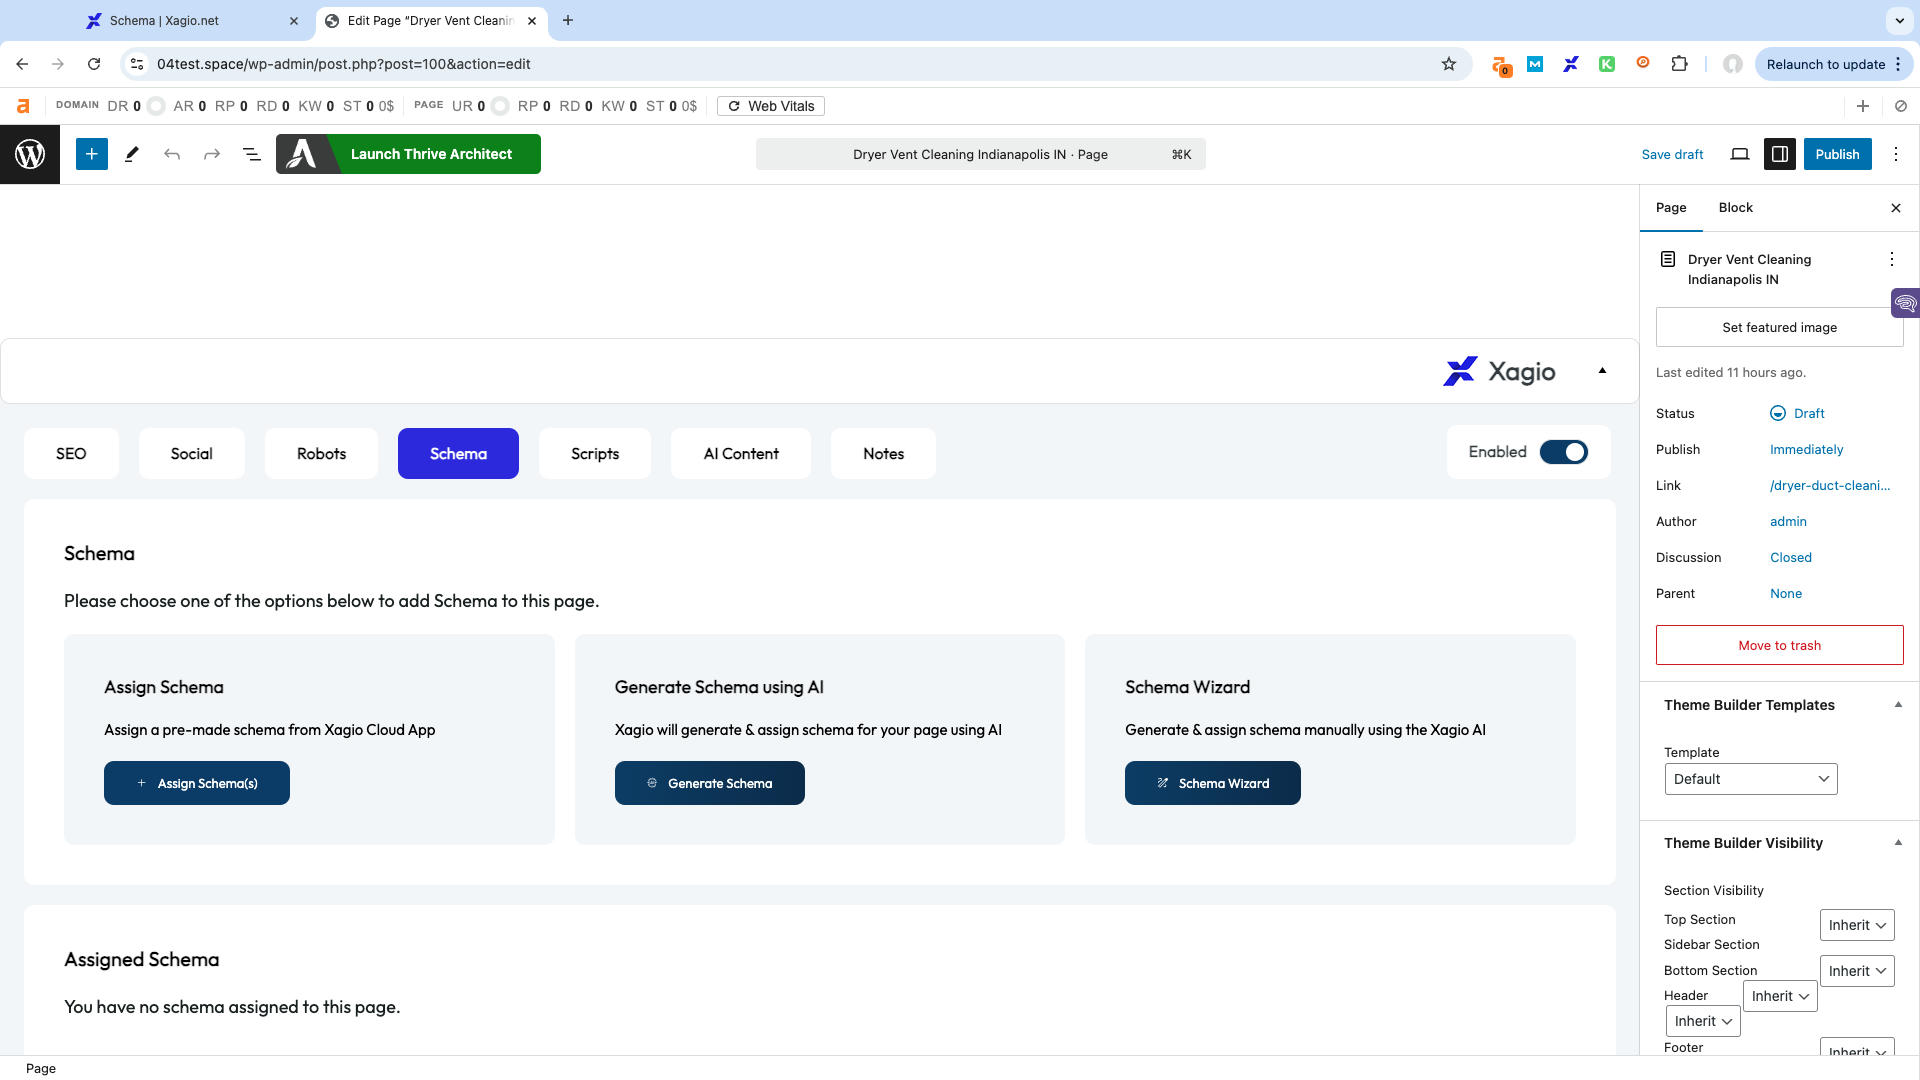Click the Generate Schema button
The width and height of the screenshot is (1920, 1080).
pos(710,783)
